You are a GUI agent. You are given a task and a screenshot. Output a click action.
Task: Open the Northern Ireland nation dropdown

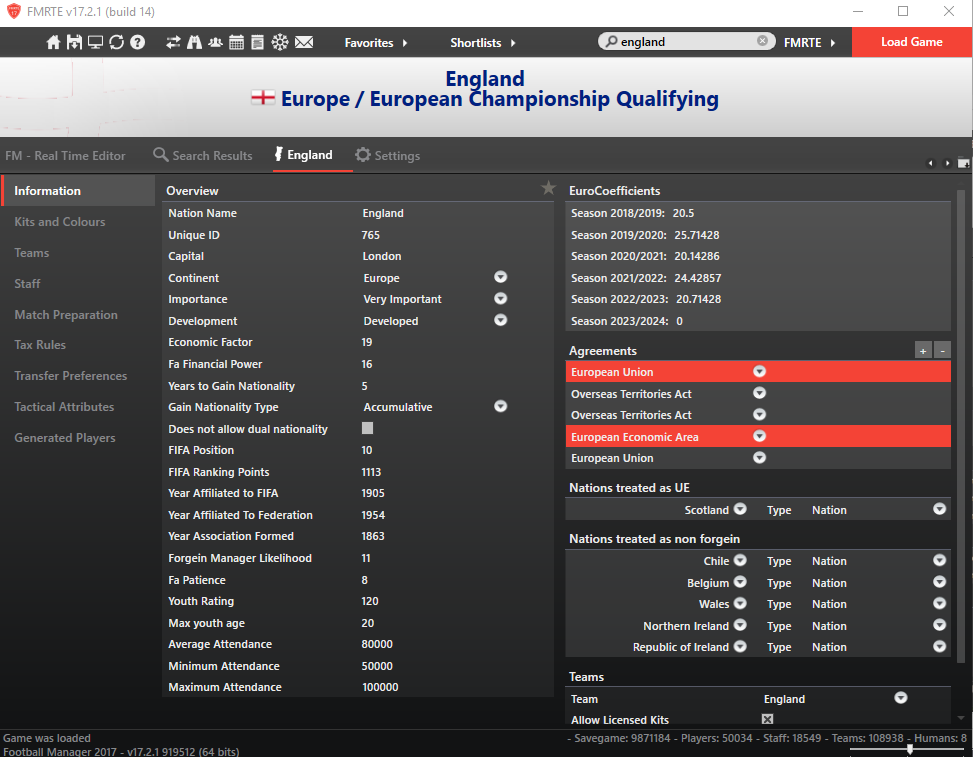[740, 625]
